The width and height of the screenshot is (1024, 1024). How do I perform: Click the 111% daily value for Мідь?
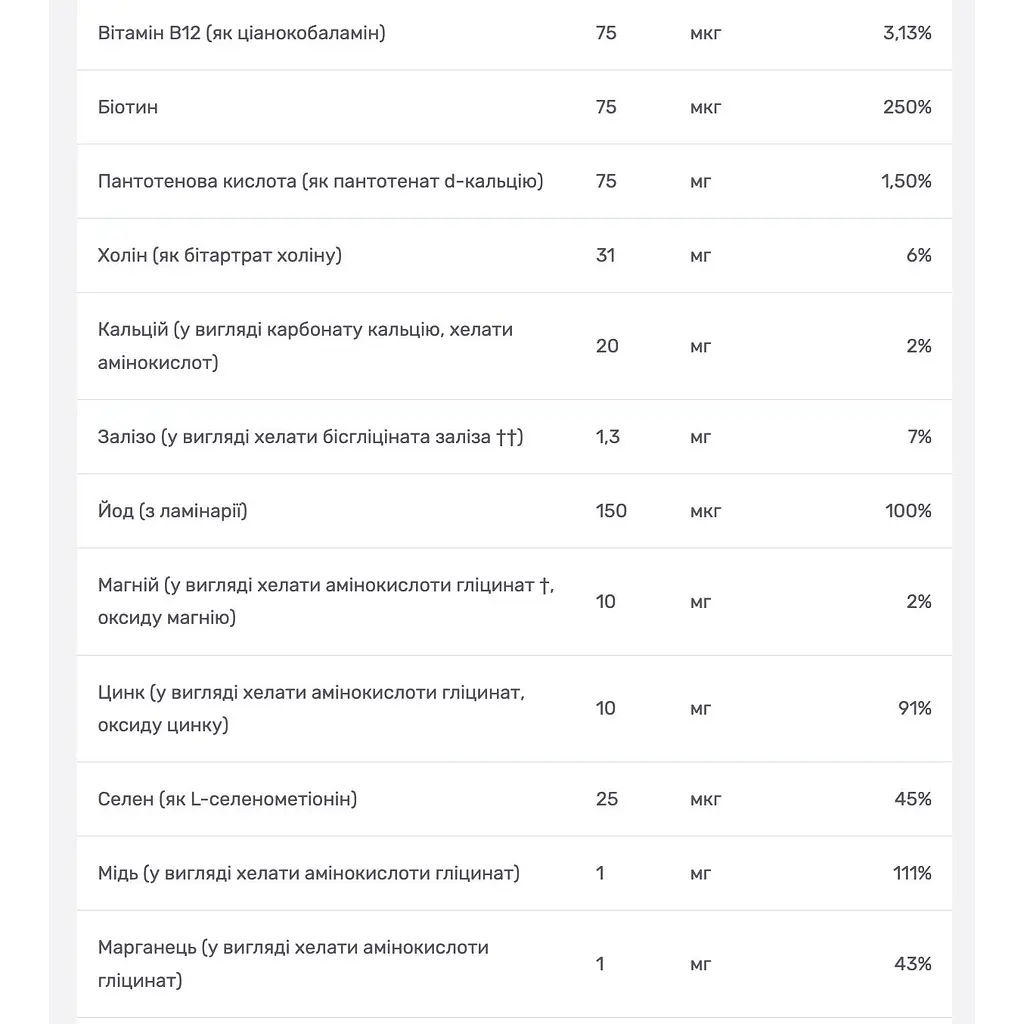pos(912,873)
